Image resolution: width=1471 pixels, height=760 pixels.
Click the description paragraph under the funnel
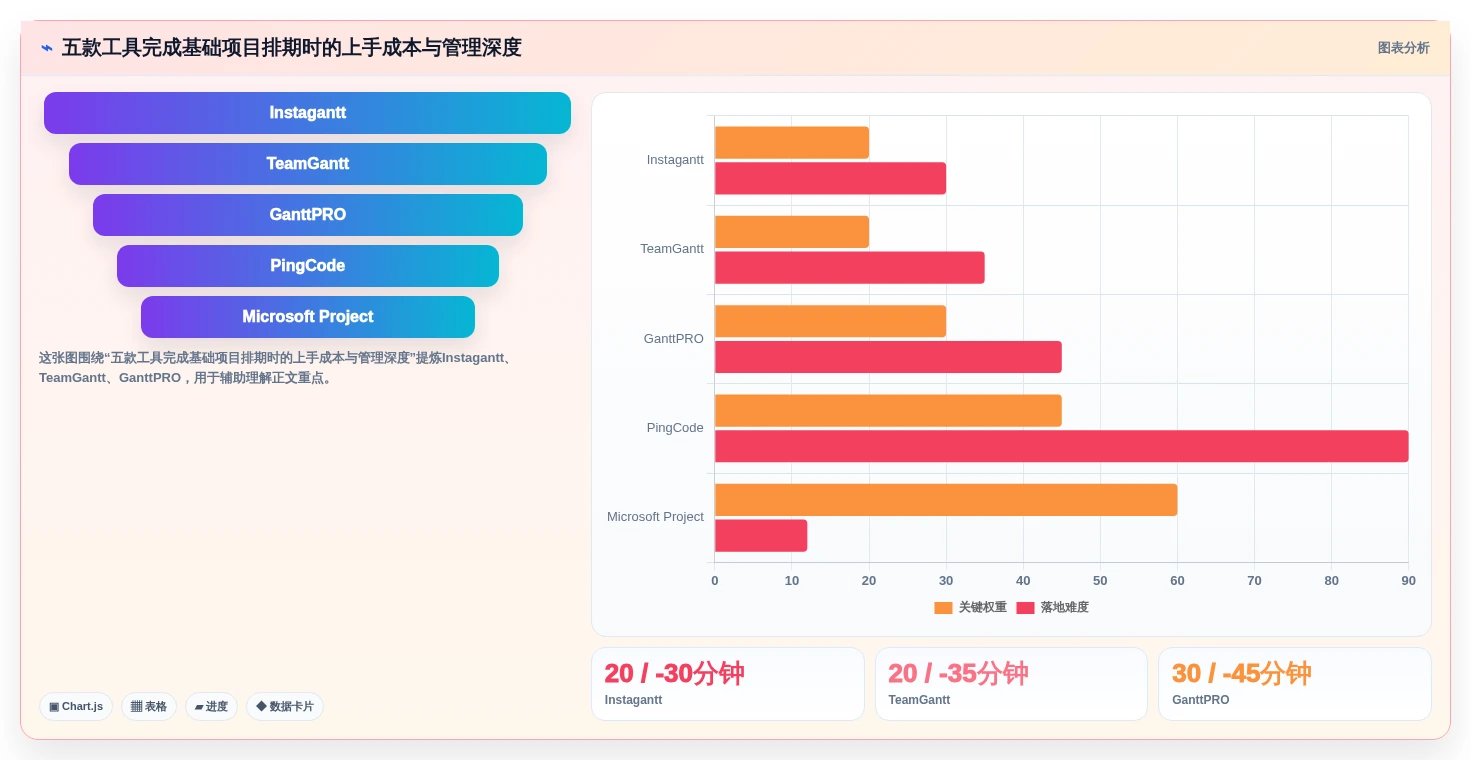pyautogui.click(x=277, y=368)
